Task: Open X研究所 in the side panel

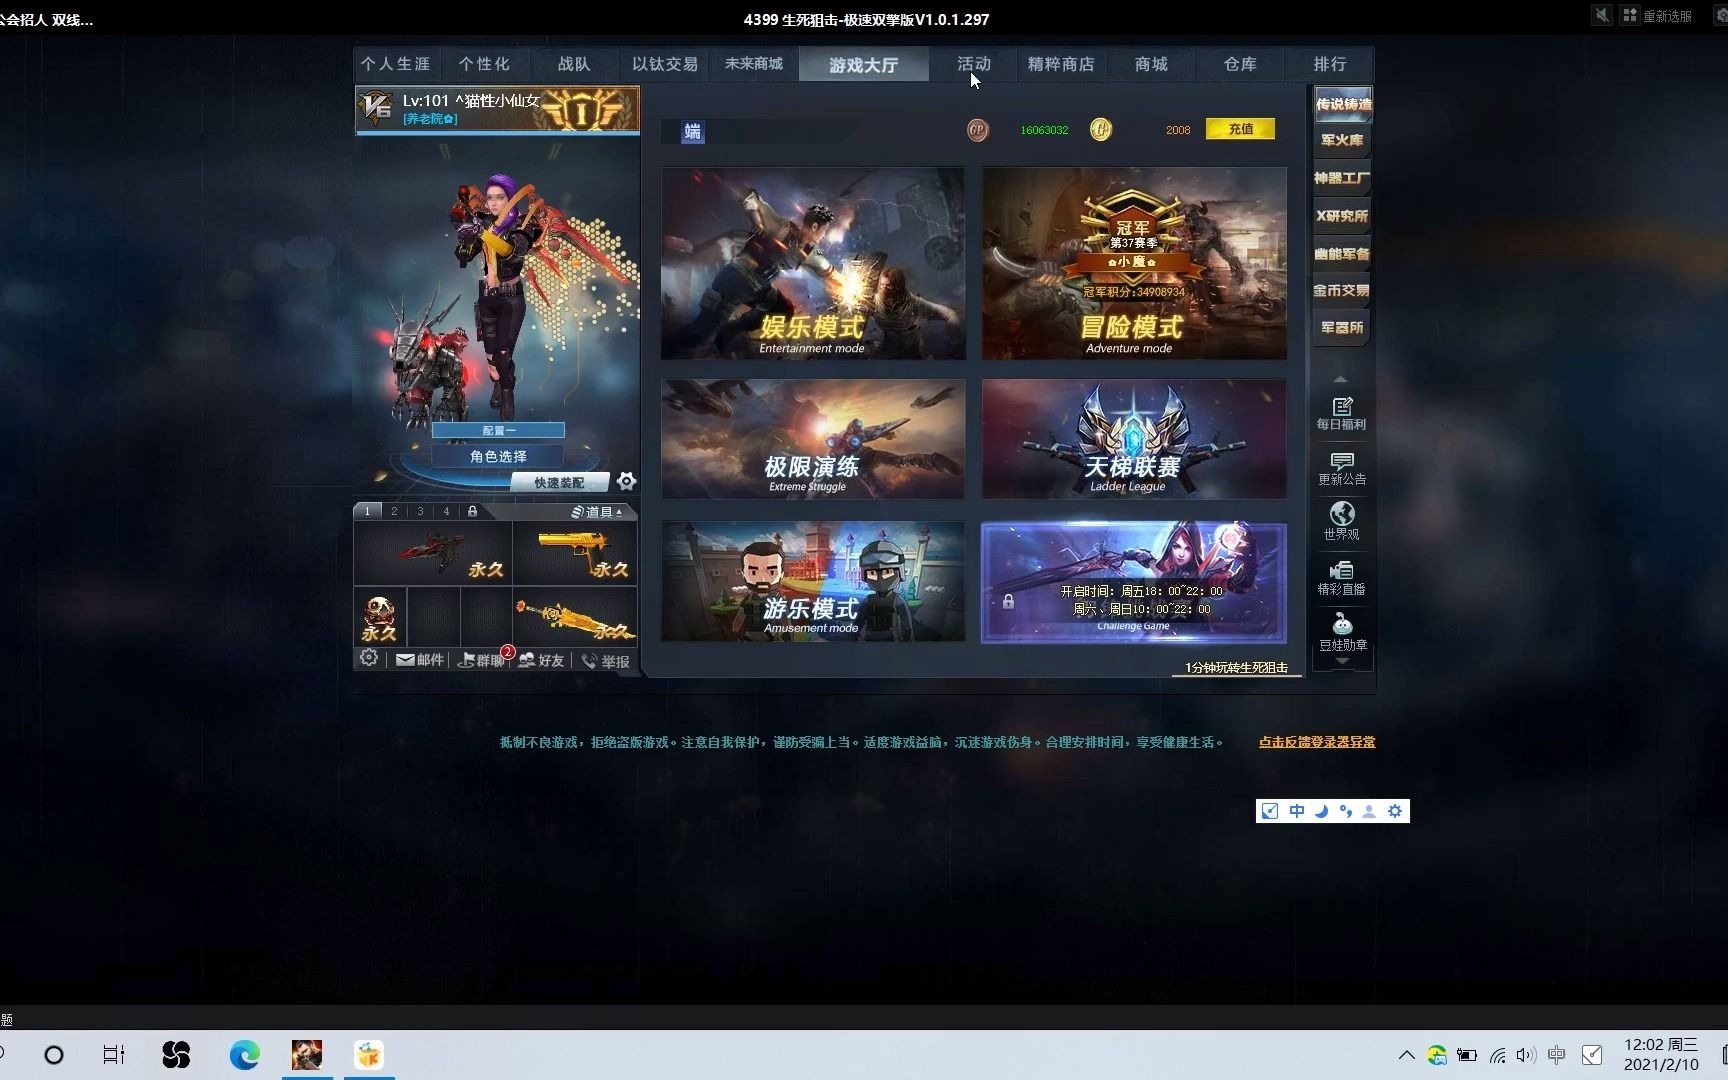Action: pos(1342,216)
